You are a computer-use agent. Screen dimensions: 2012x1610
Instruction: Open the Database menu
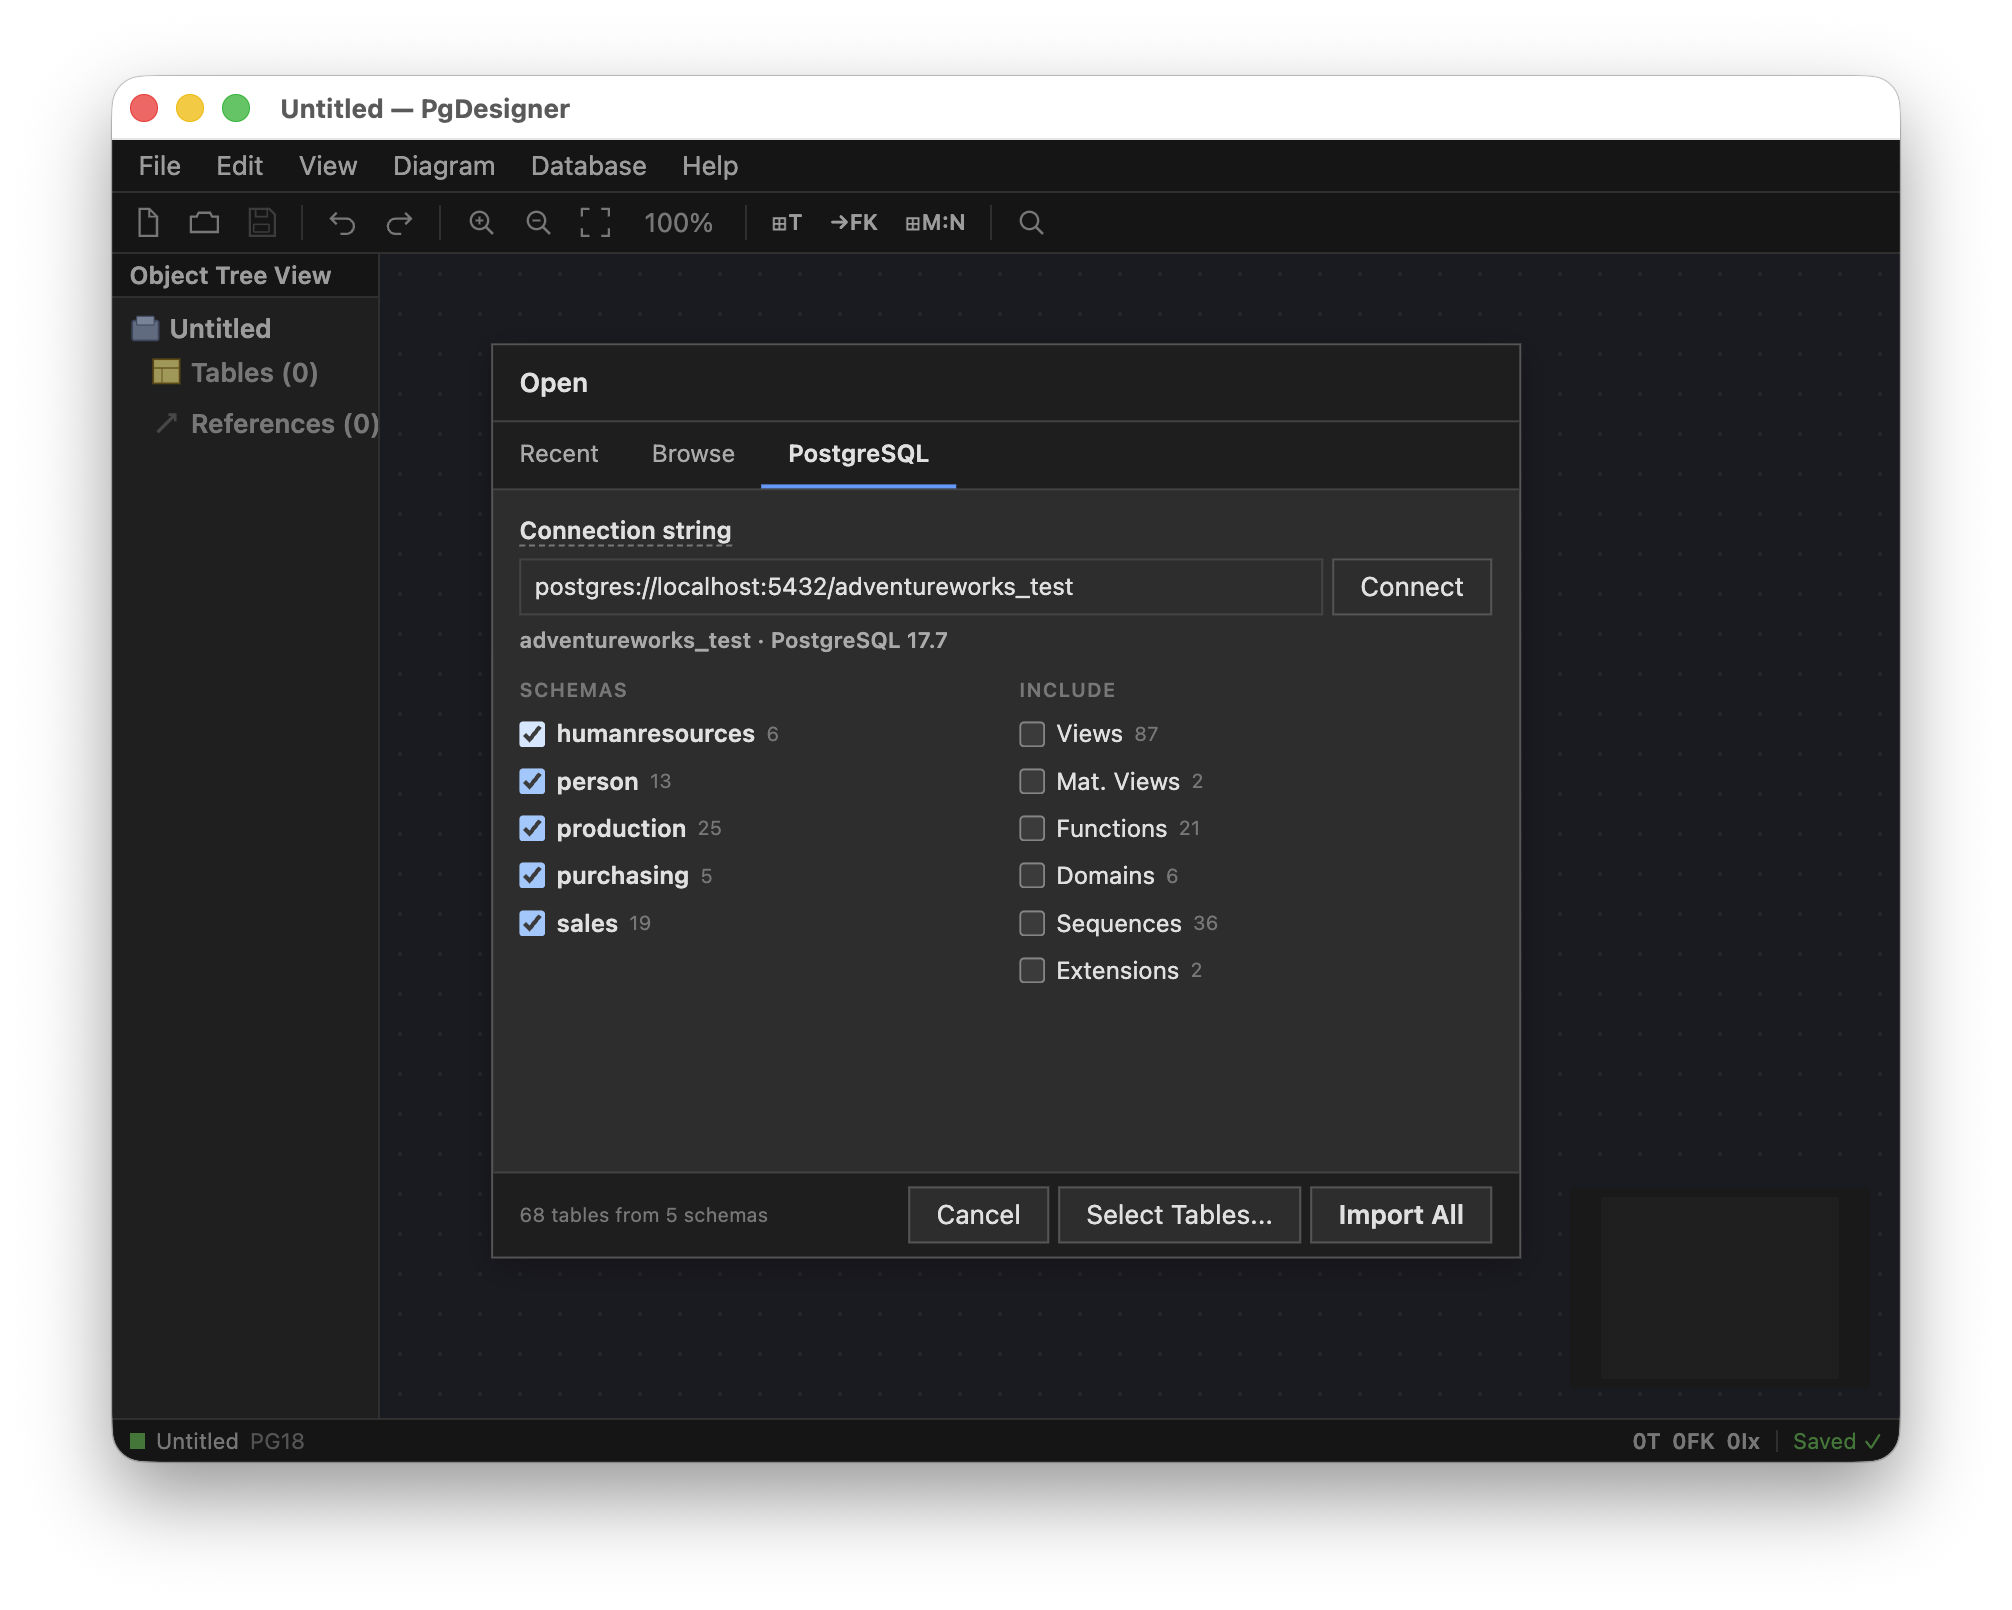point(588,166)
